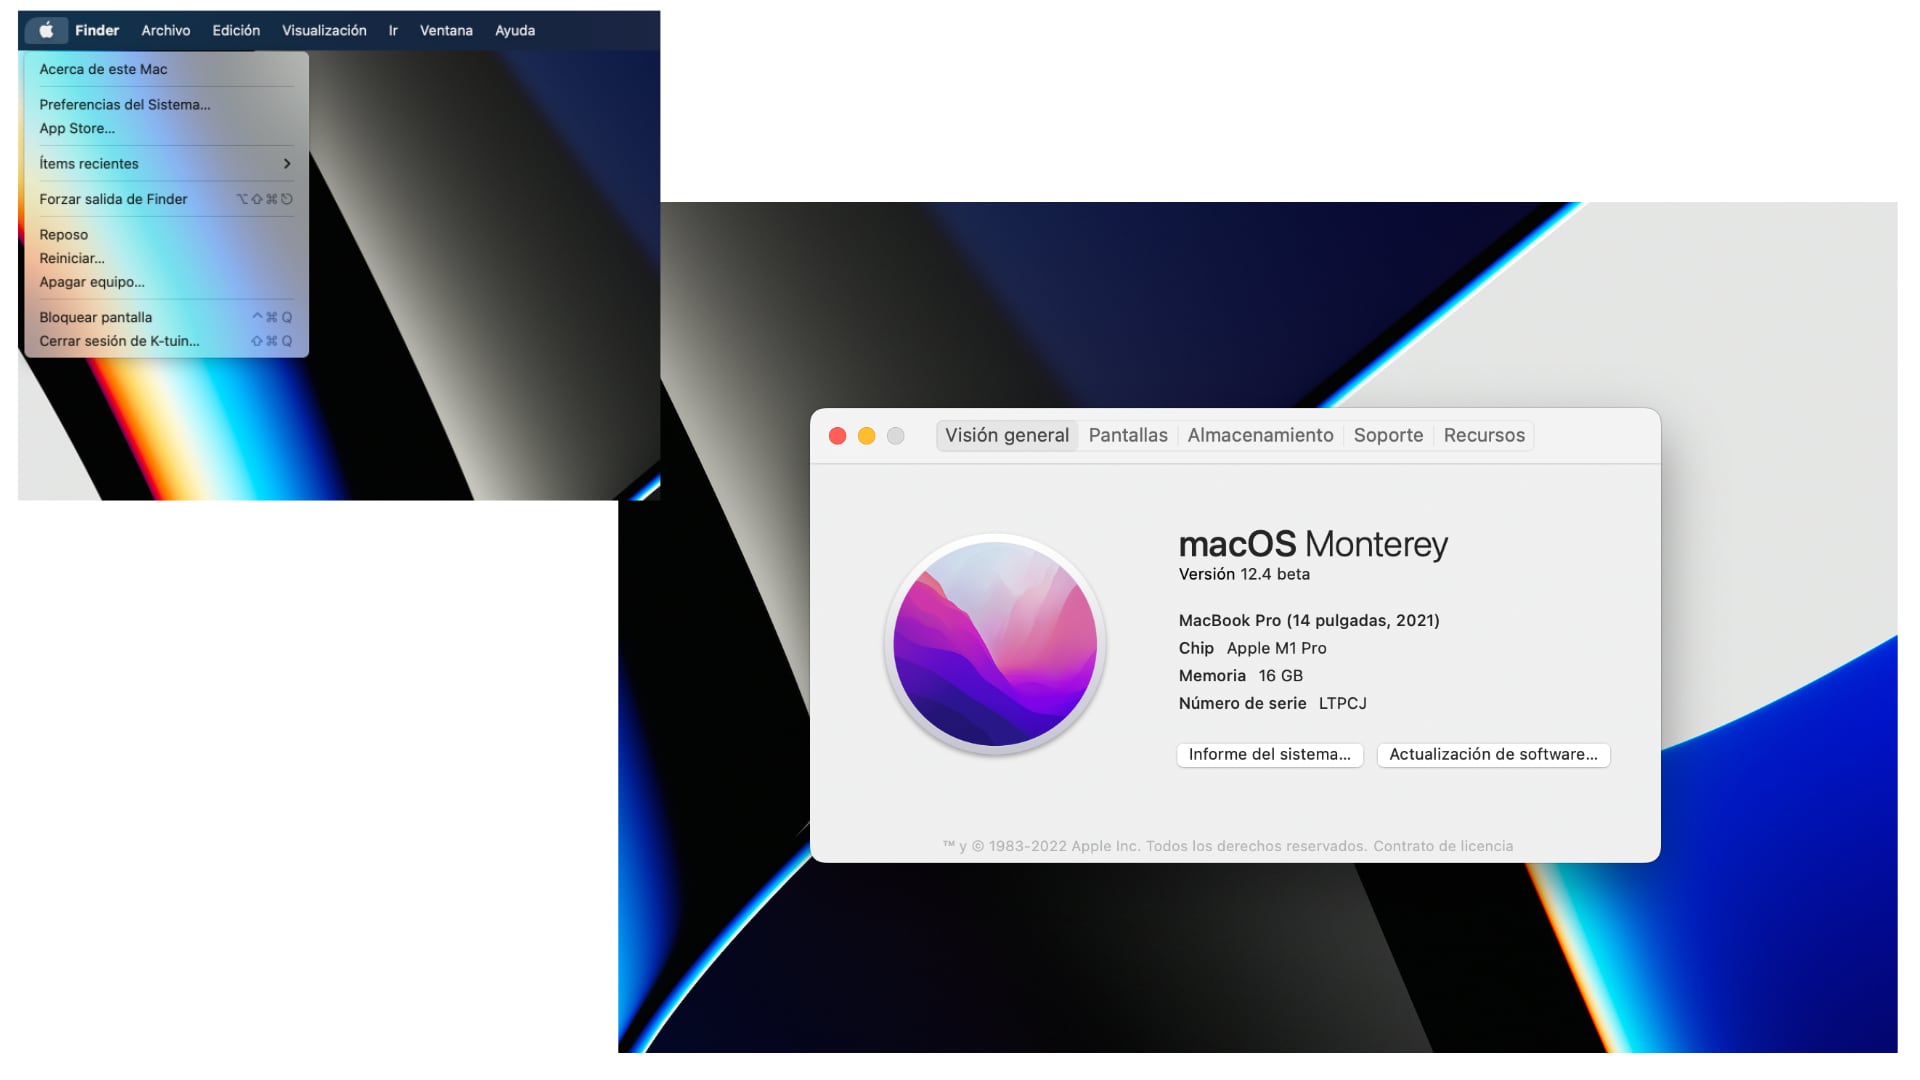Click the red close traffic light

pos(840,436)
